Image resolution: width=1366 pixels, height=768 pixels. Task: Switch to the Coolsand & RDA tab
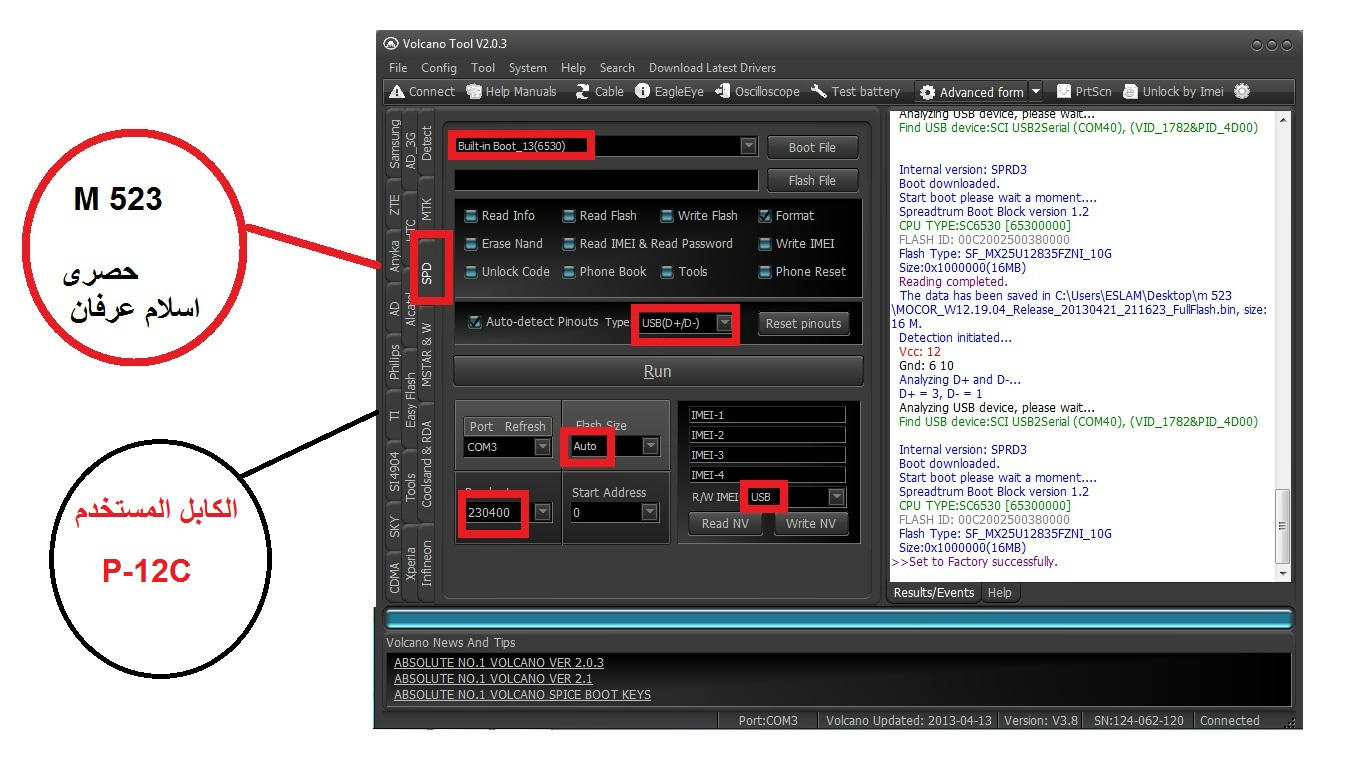[427, 464]
